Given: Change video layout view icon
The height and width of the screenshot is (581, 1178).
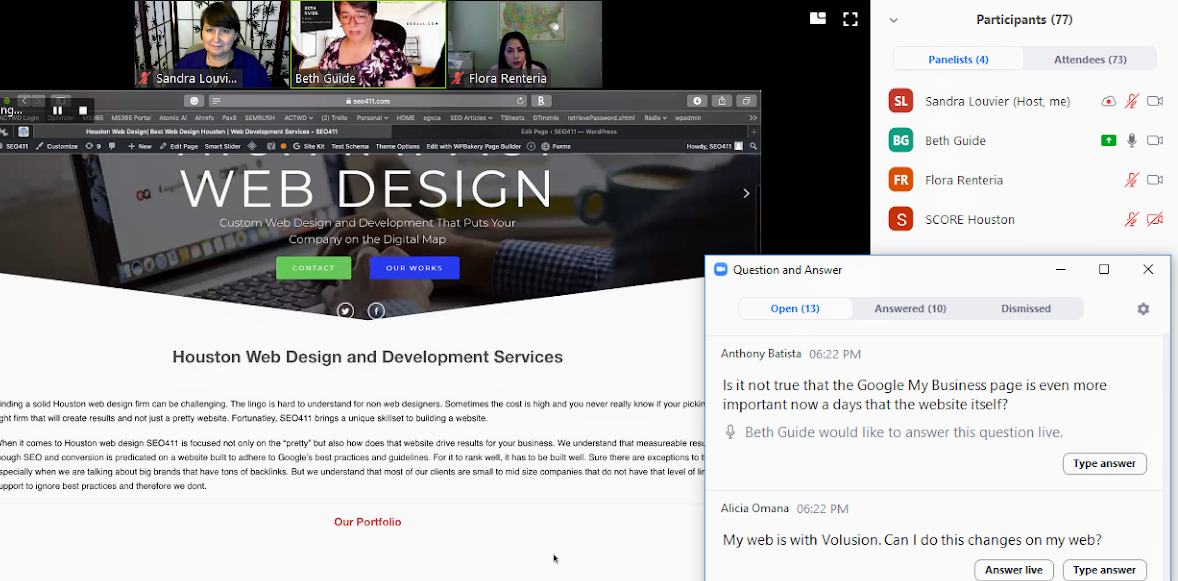Looking at the screenshot, I should (x=817, y=18).
